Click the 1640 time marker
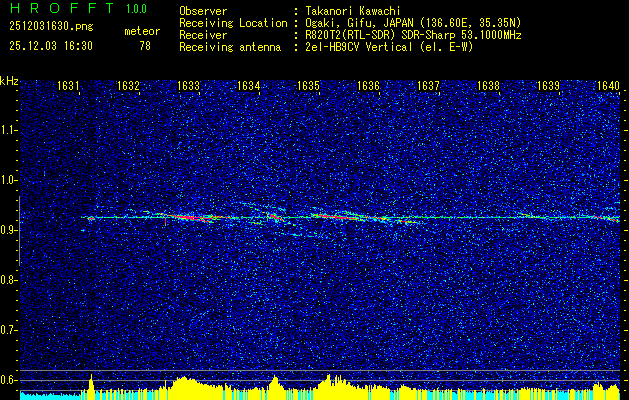 pyautogui.click(x=608, y=85)
